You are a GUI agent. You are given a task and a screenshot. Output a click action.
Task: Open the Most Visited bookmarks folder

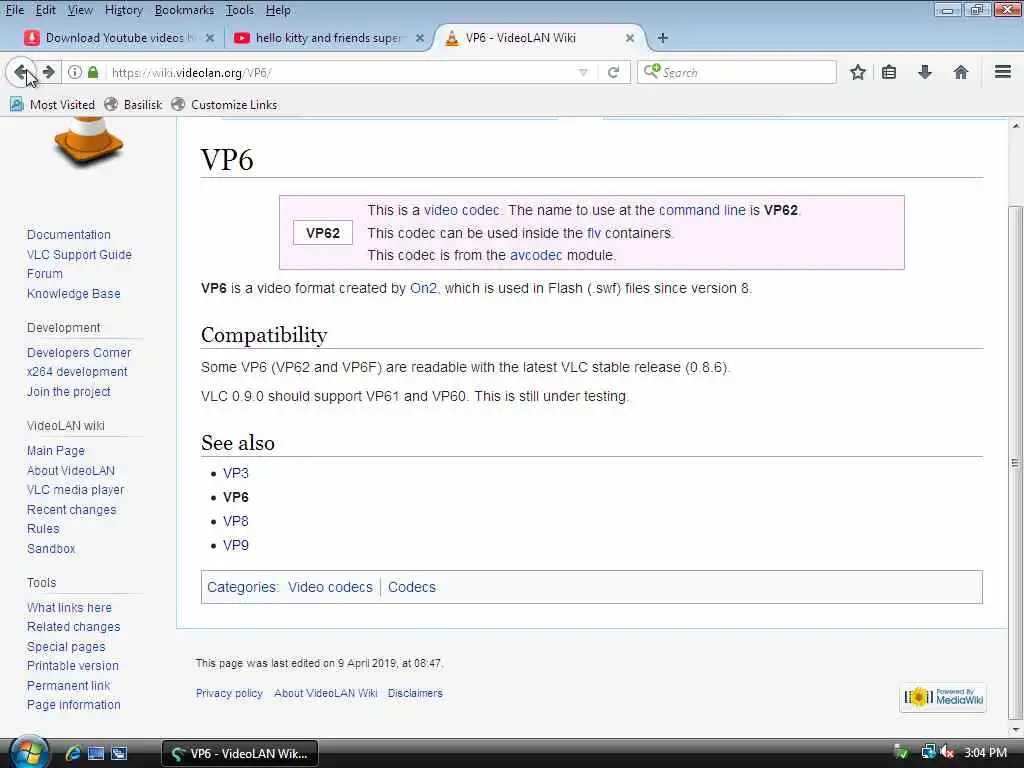[52, 104]
